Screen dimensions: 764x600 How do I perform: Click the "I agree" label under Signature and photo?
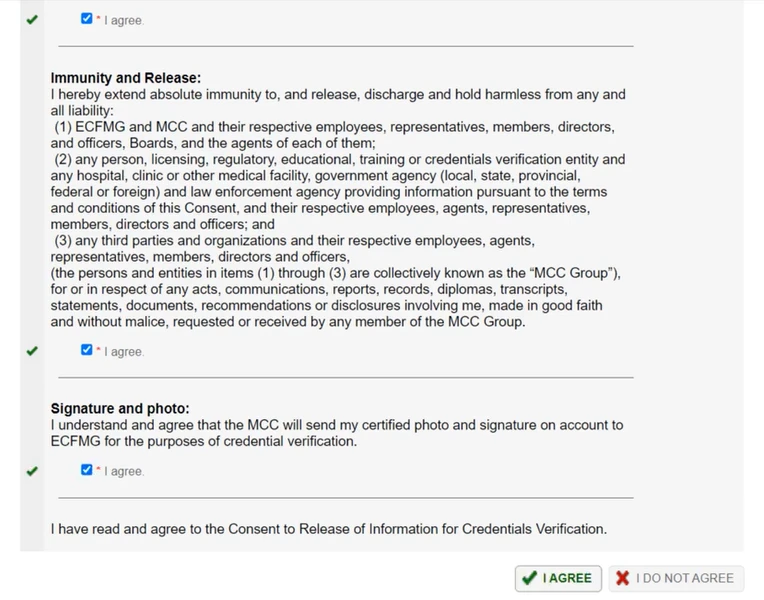pos(124,471)
